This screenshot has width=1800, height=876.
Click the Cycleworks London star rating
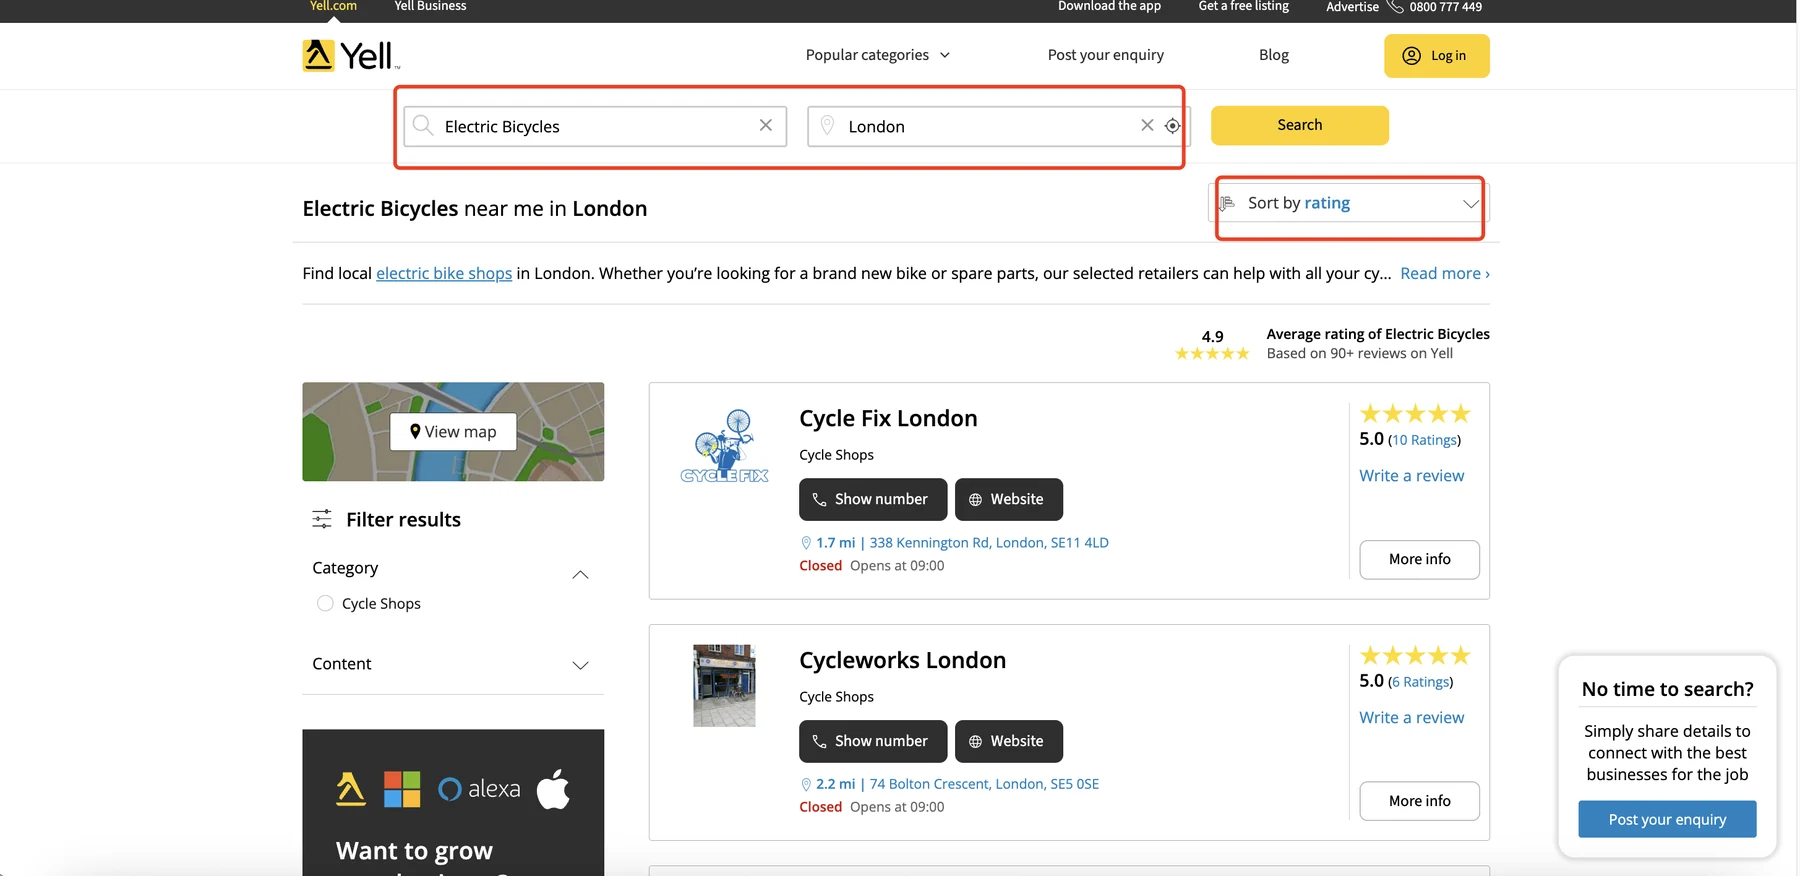1415,656
